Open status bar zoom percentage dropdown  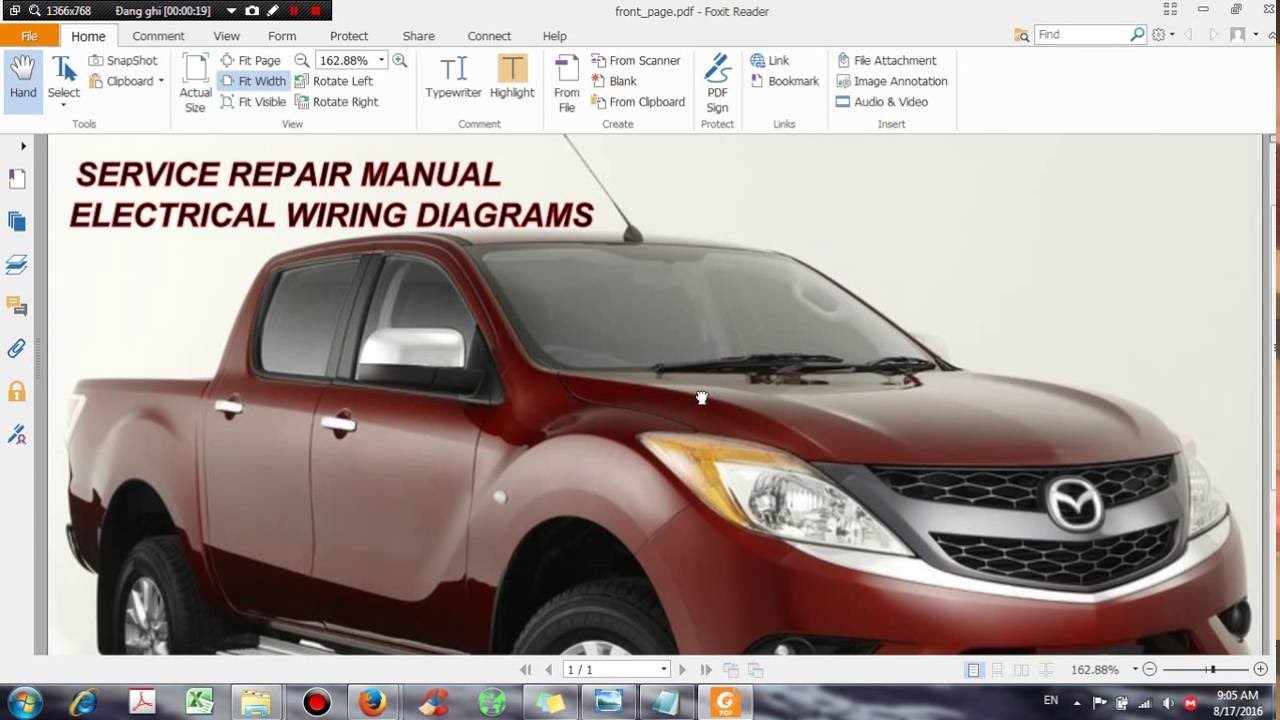[1135, 669]
